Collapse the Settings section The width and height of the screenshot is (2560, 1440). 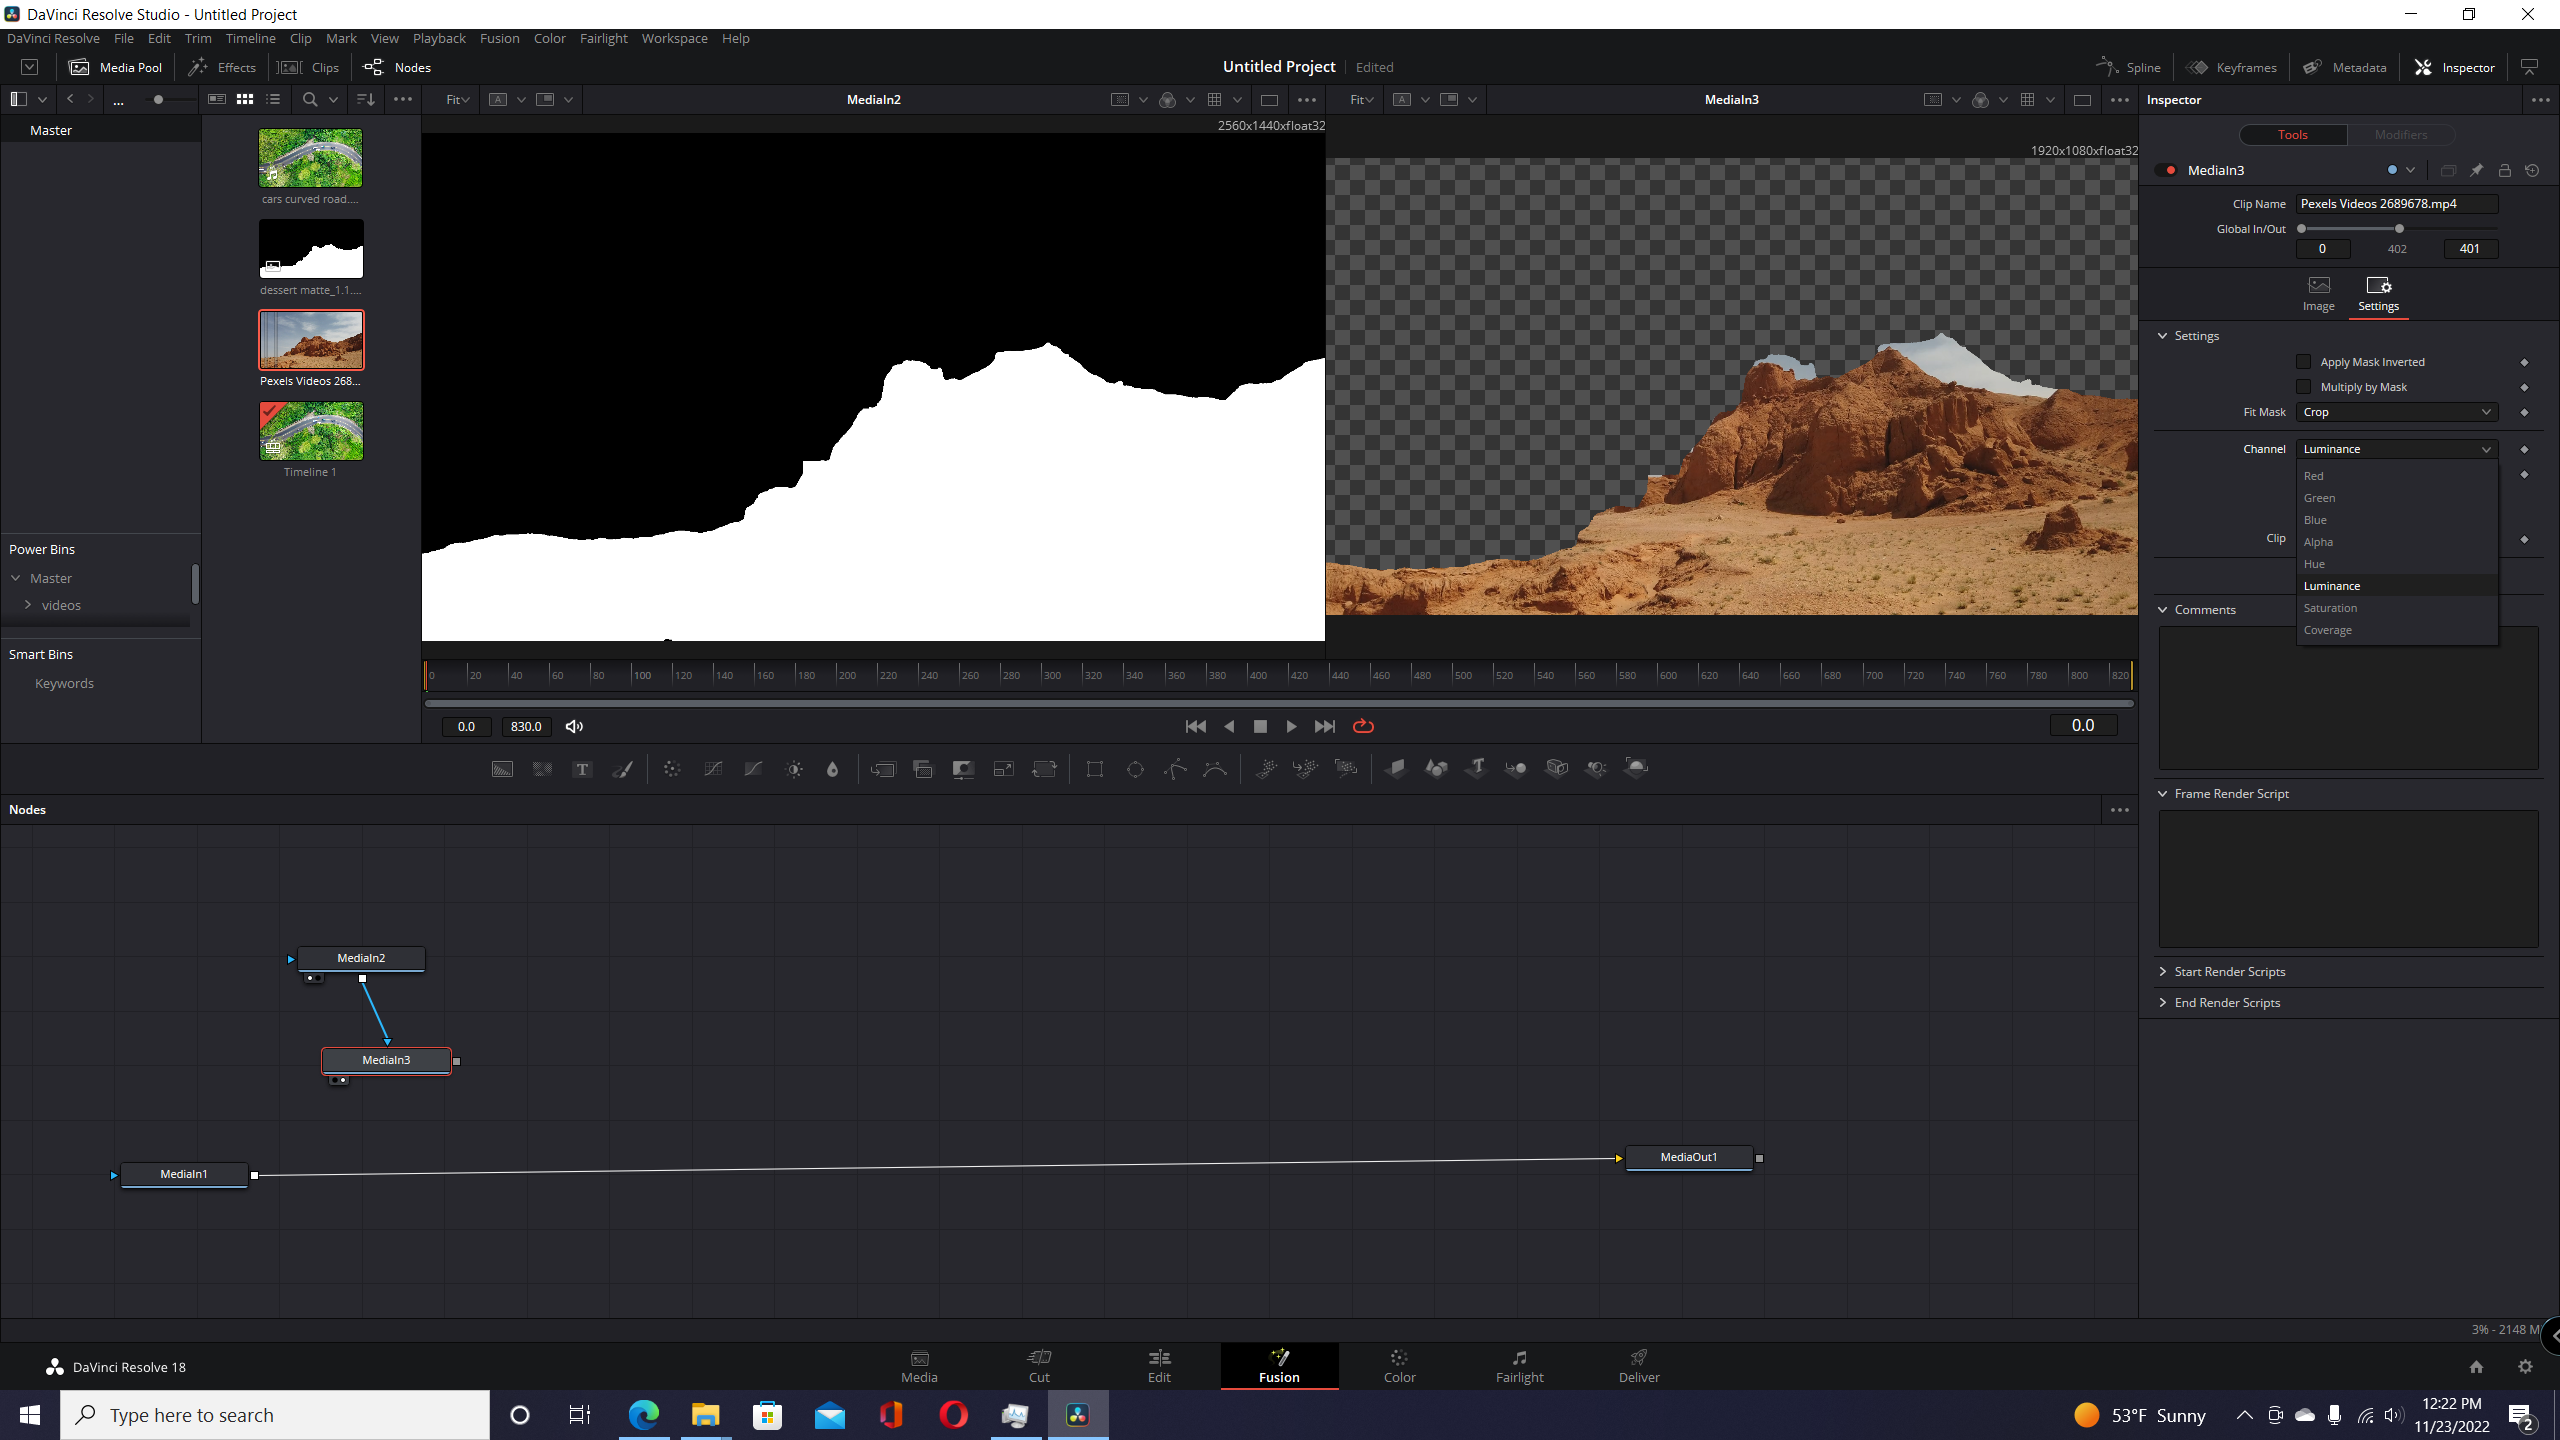pos(2163,336)
